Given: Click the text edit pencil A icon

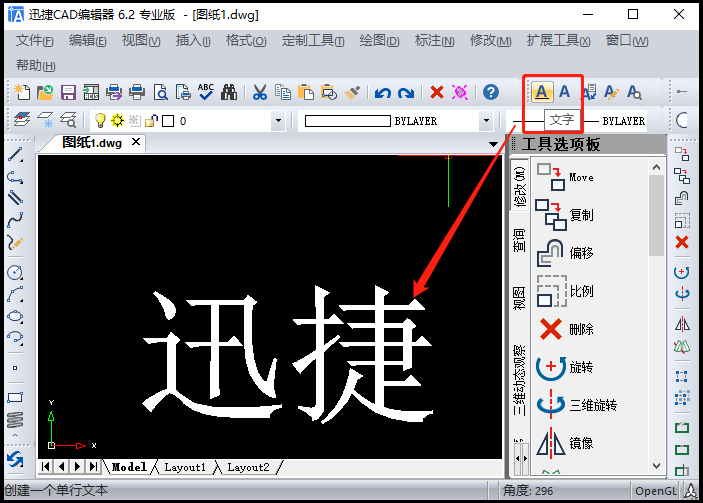Looking at the screenshot, I should [611, 92].
